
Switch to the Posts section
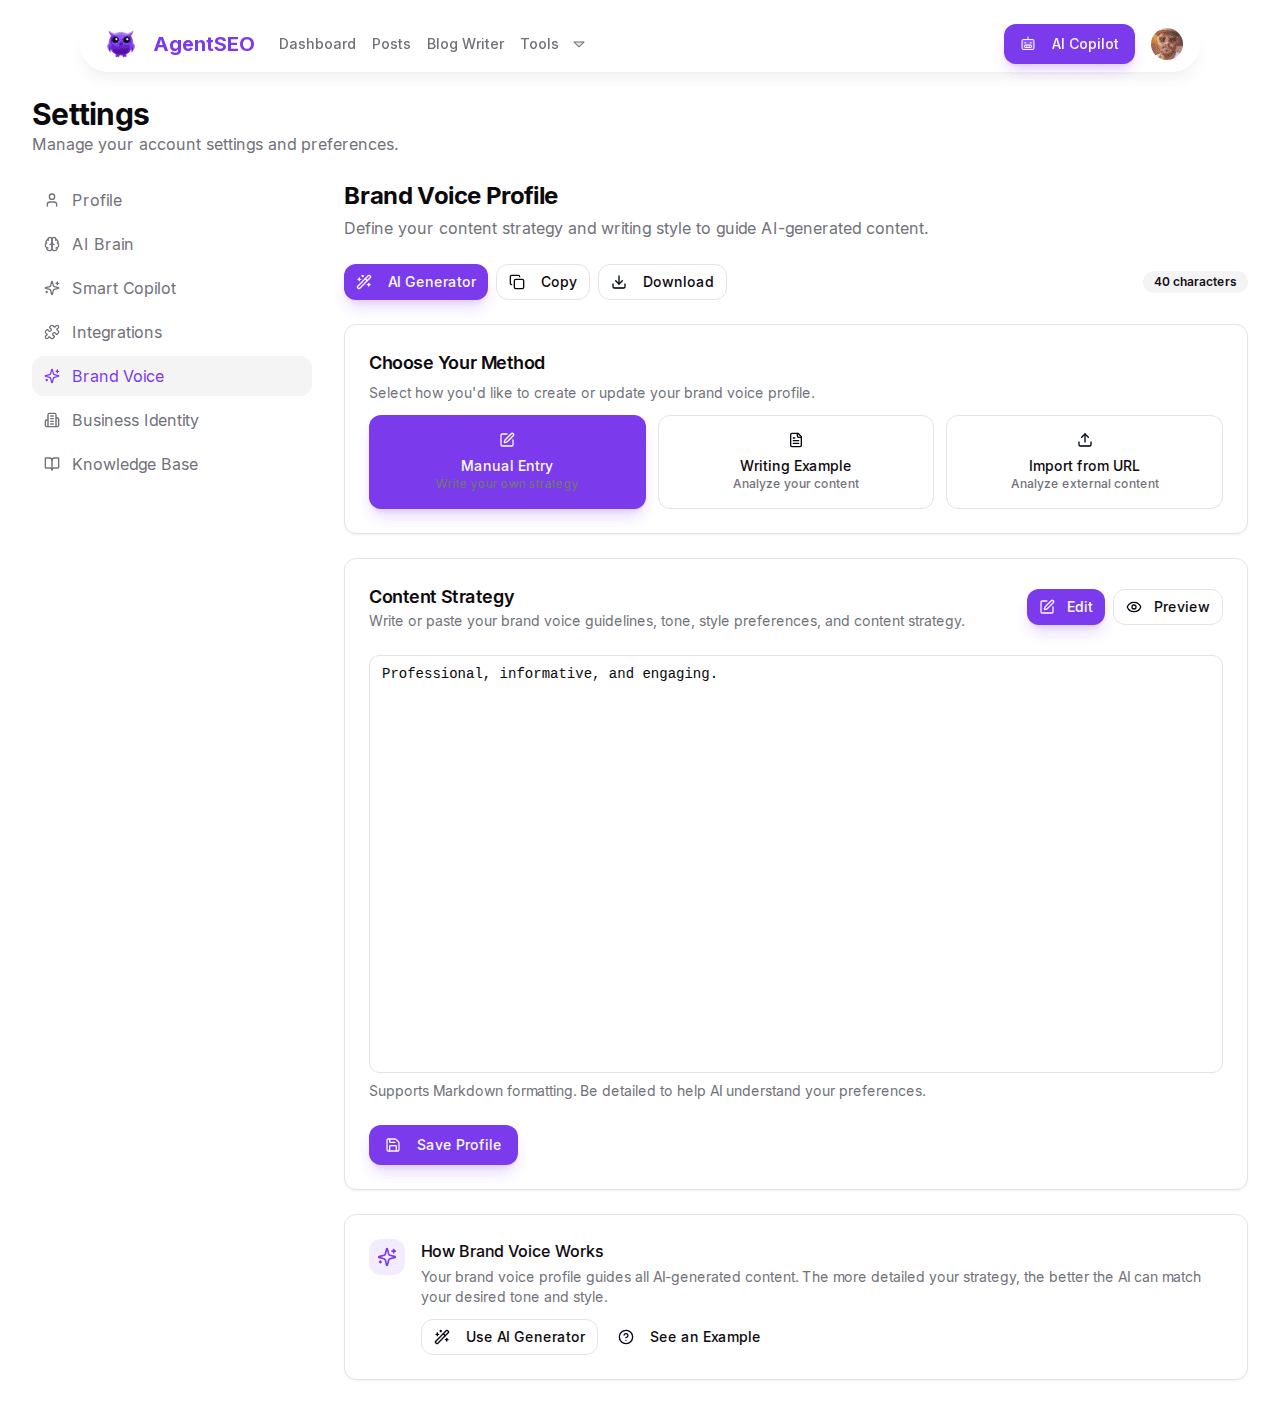[x=391, y=44]
